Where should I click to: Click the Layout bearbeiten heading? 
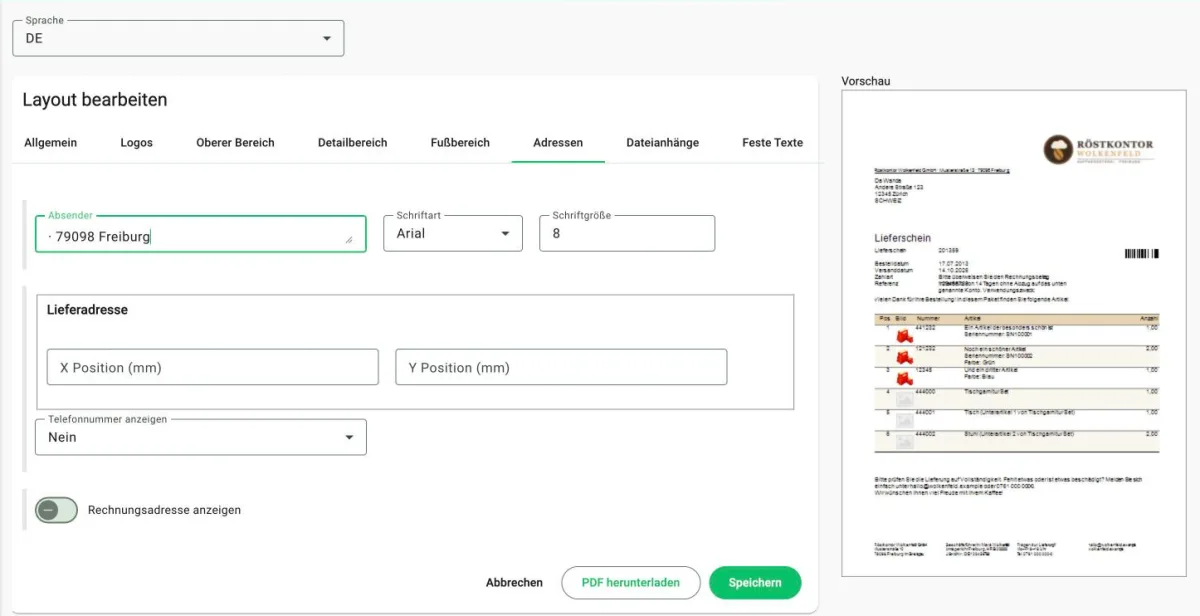[95, 100]
